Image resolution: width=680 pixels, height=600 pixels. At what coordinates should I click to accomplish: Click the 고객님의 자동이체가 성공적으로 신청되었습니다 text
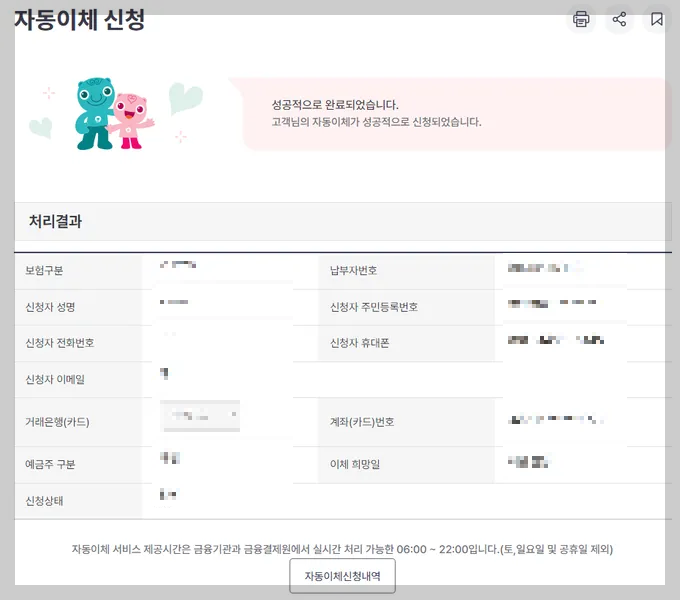coord(376,122)
